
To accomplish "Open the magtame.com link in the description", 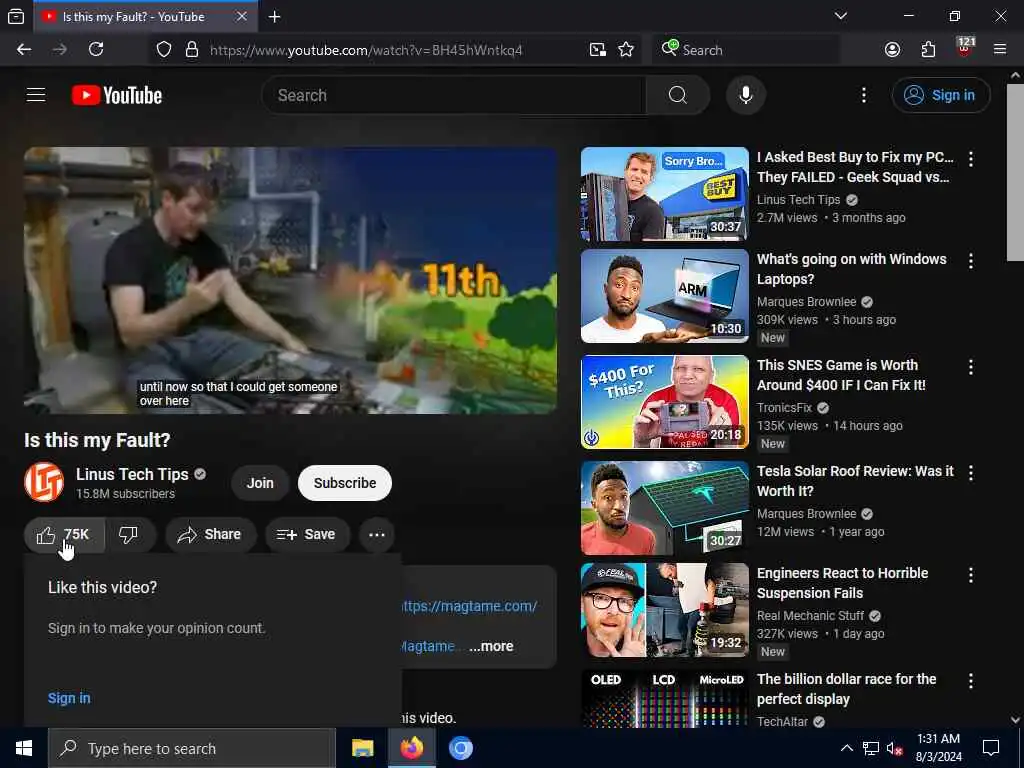I will tap(470, 606).
